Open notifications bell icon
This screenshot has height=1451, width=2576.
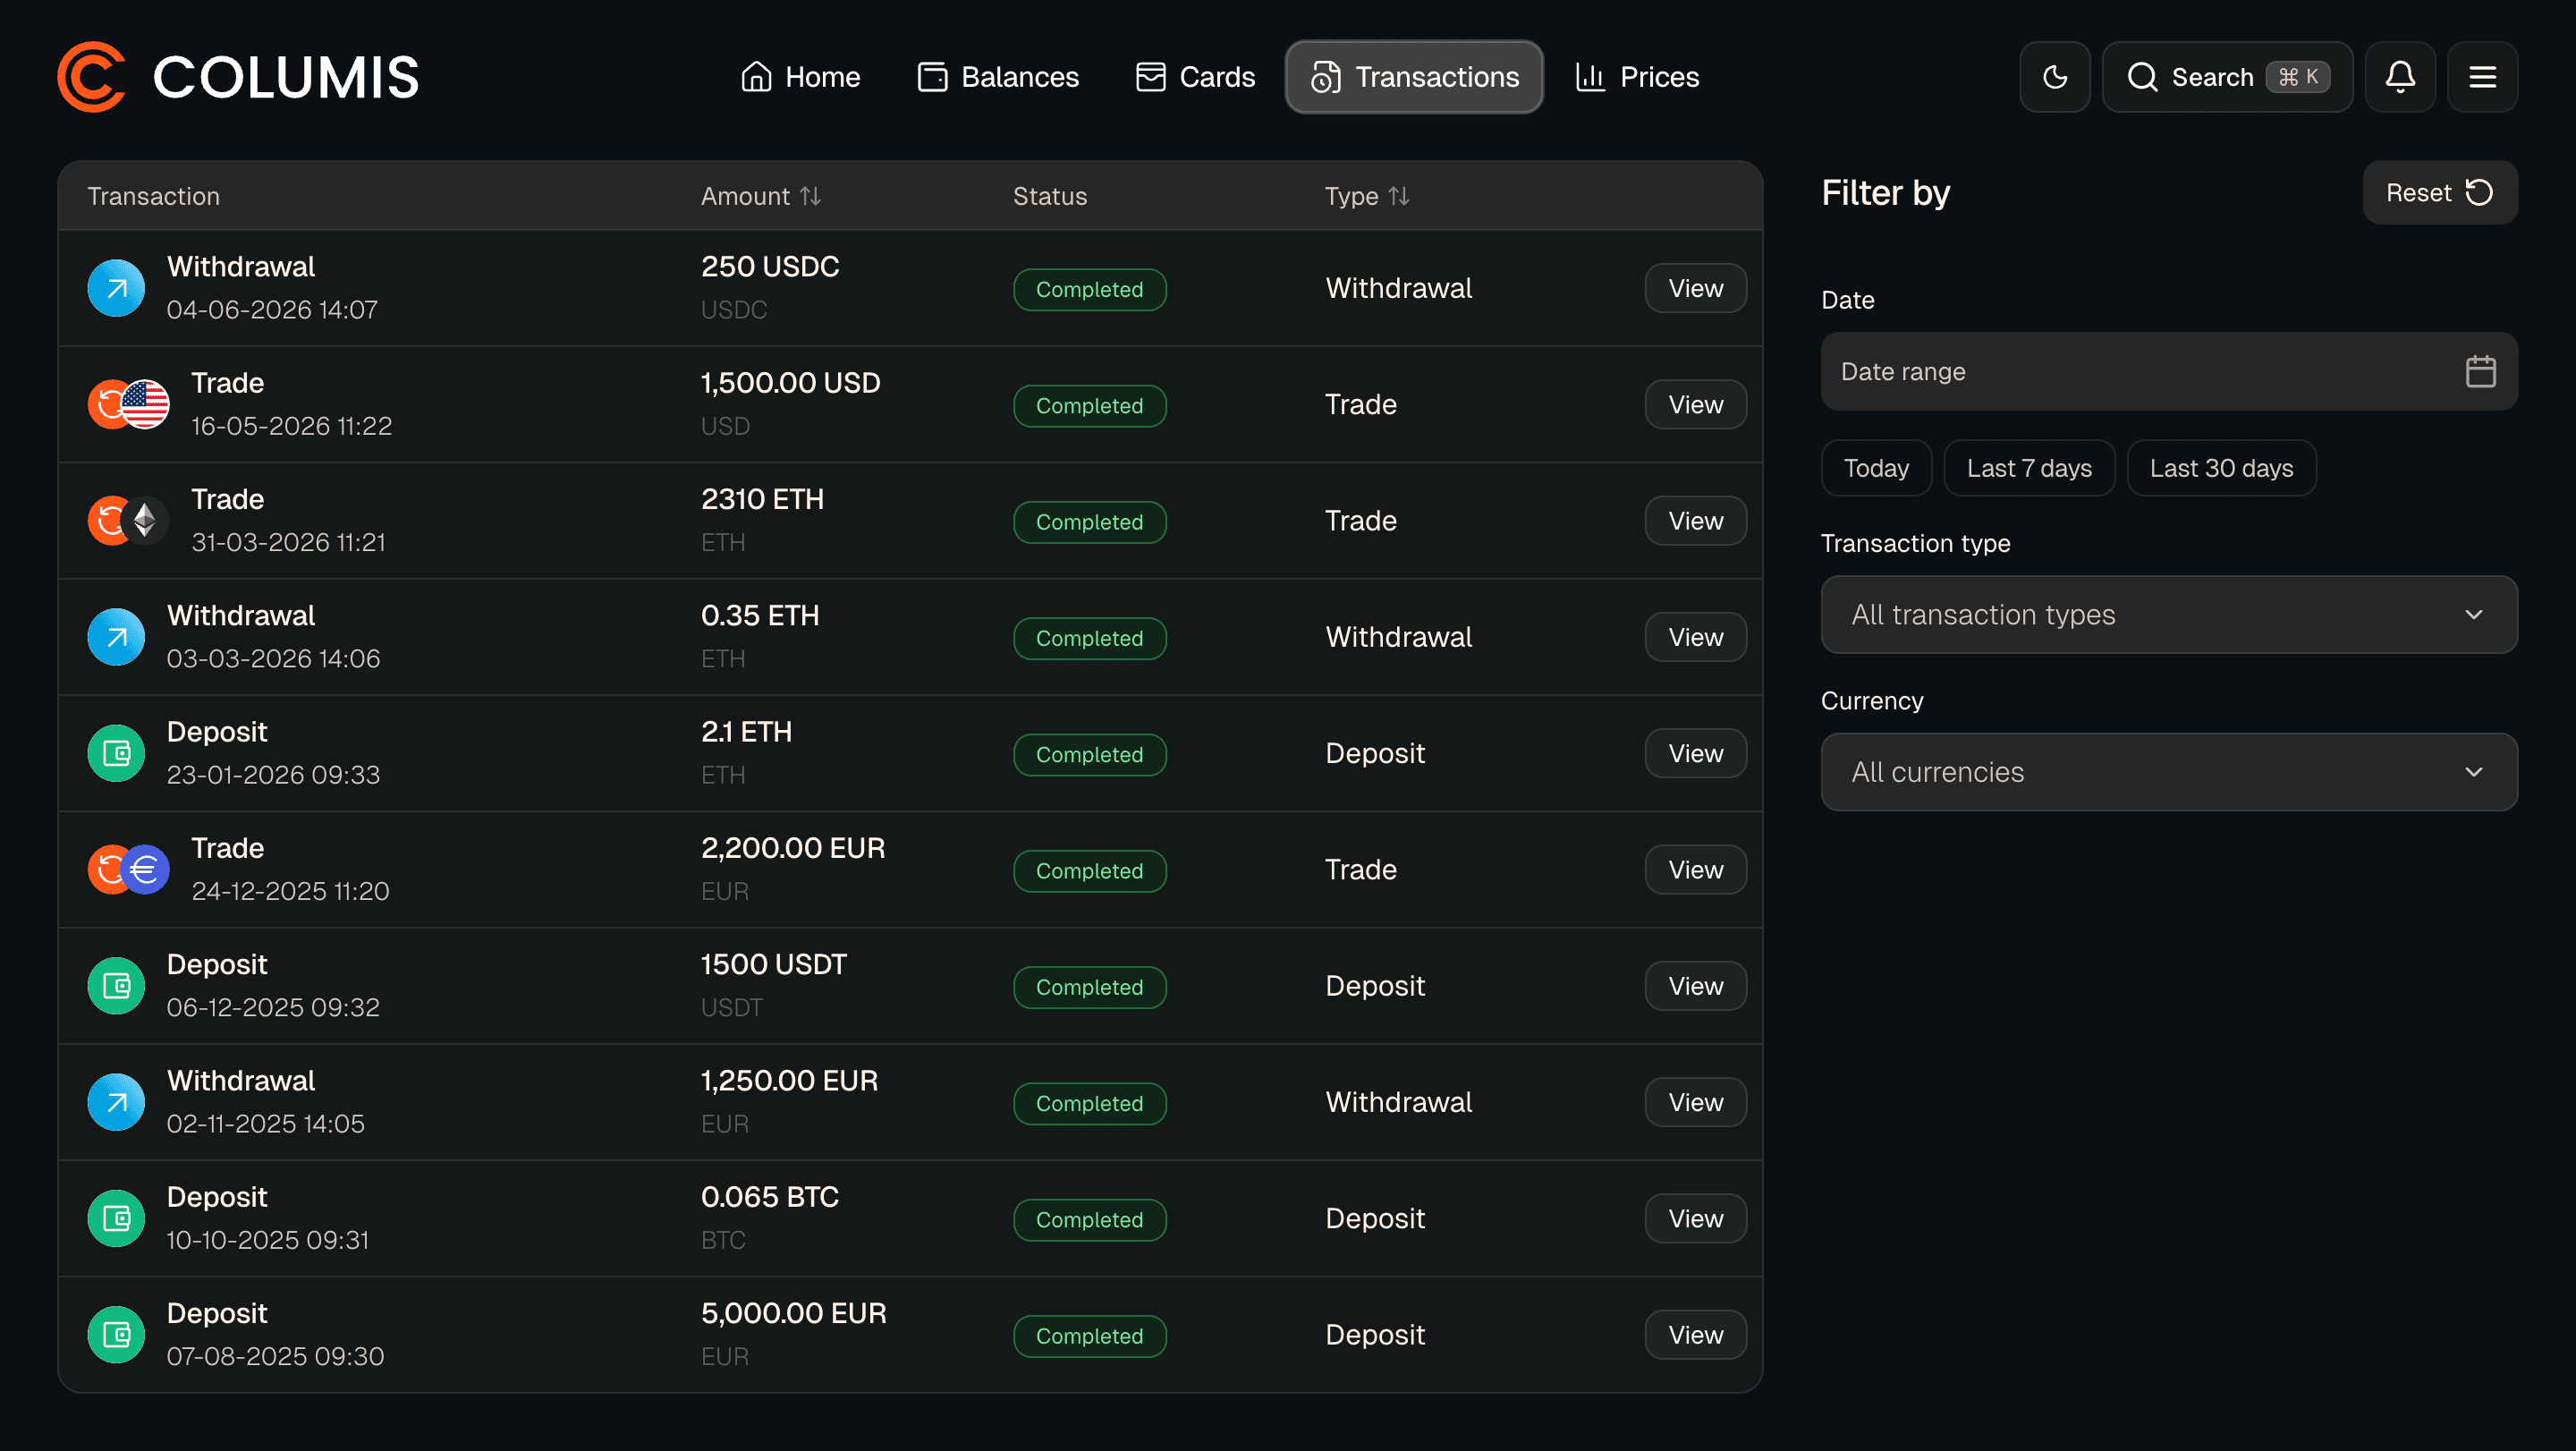(x=2400, y=77)
